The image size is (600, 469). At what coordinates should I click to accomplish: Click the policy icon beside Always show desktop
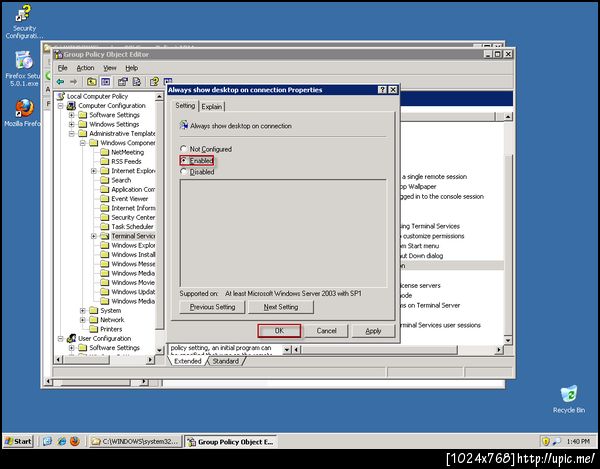184,125
